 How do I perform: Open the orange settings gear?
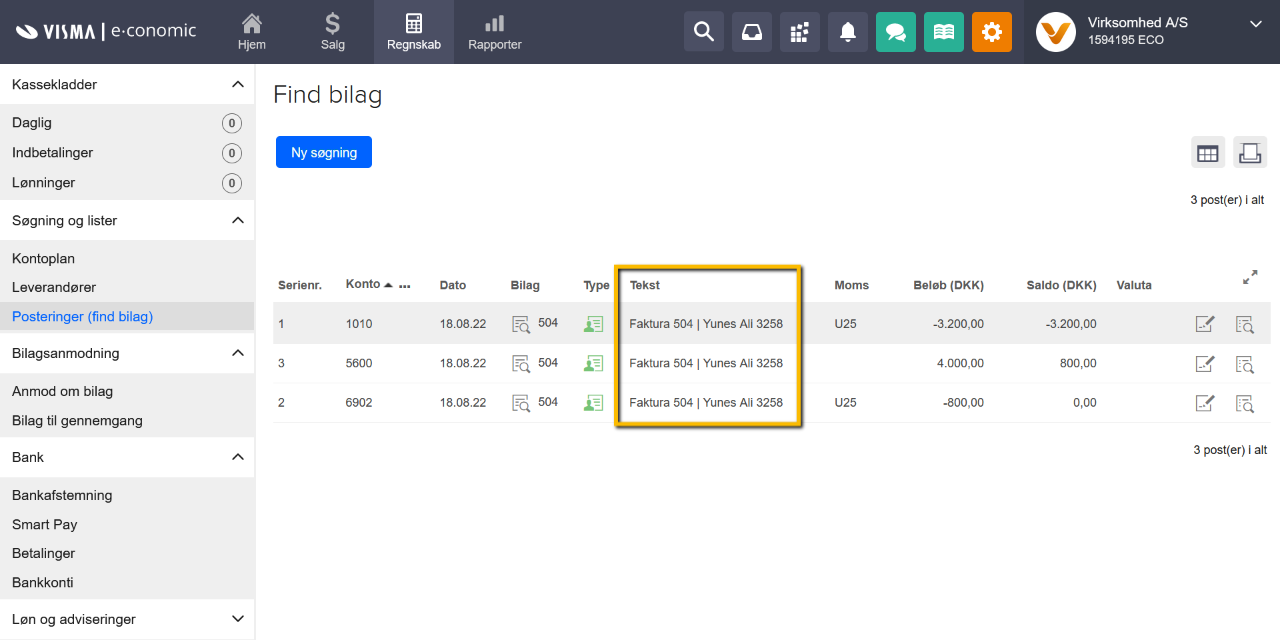[x=991, y=32]
